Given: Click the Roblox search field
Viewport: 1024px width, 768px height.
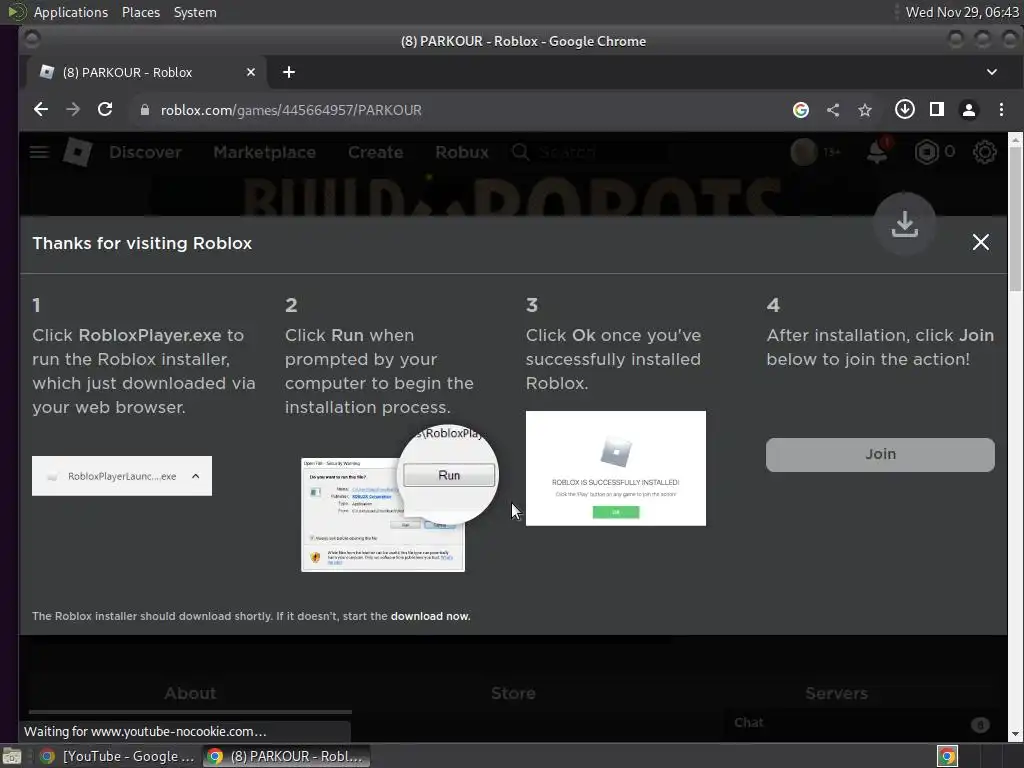Looking at the screenshot, I should click(x=588, y=152).
